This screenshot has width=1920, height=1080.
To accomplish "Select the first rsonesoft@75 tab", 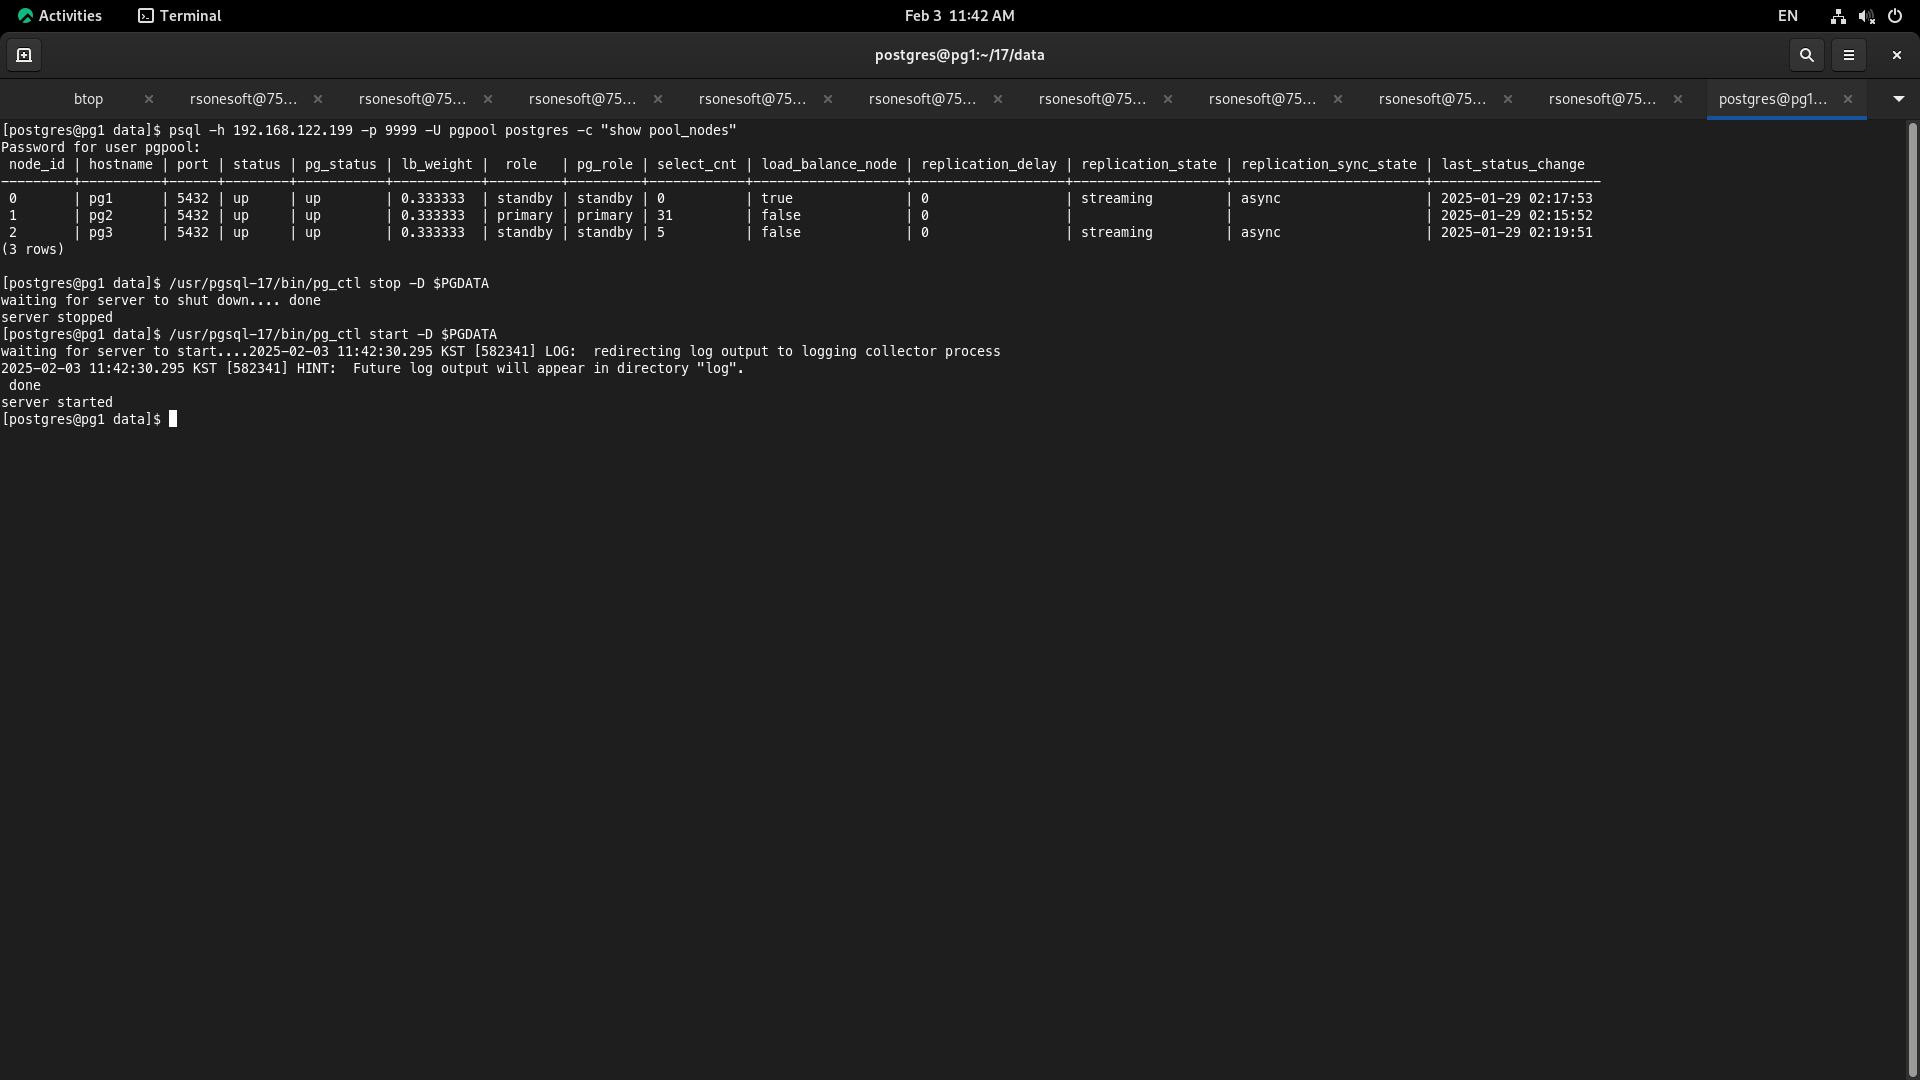I will pos(243,99).
